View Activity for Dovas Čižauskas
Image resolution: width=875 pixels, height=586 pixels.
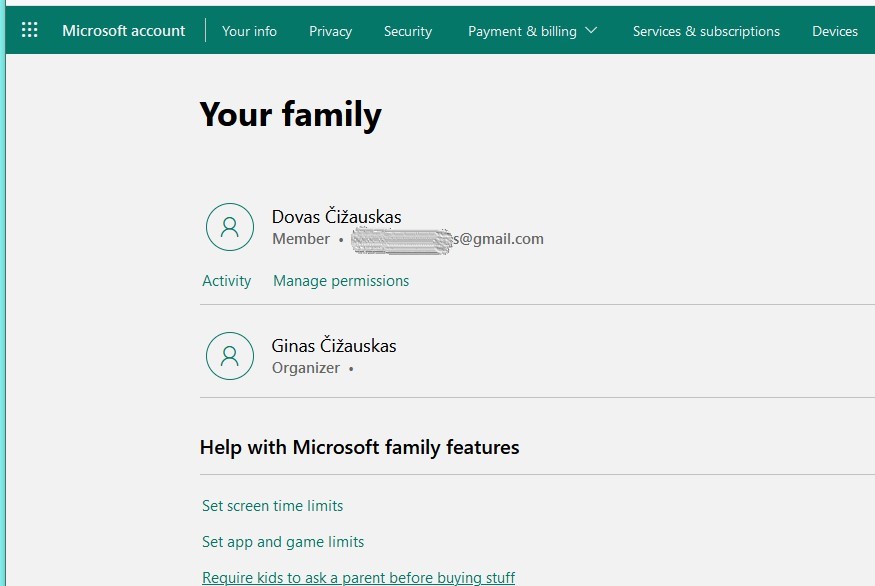(227, 281)
